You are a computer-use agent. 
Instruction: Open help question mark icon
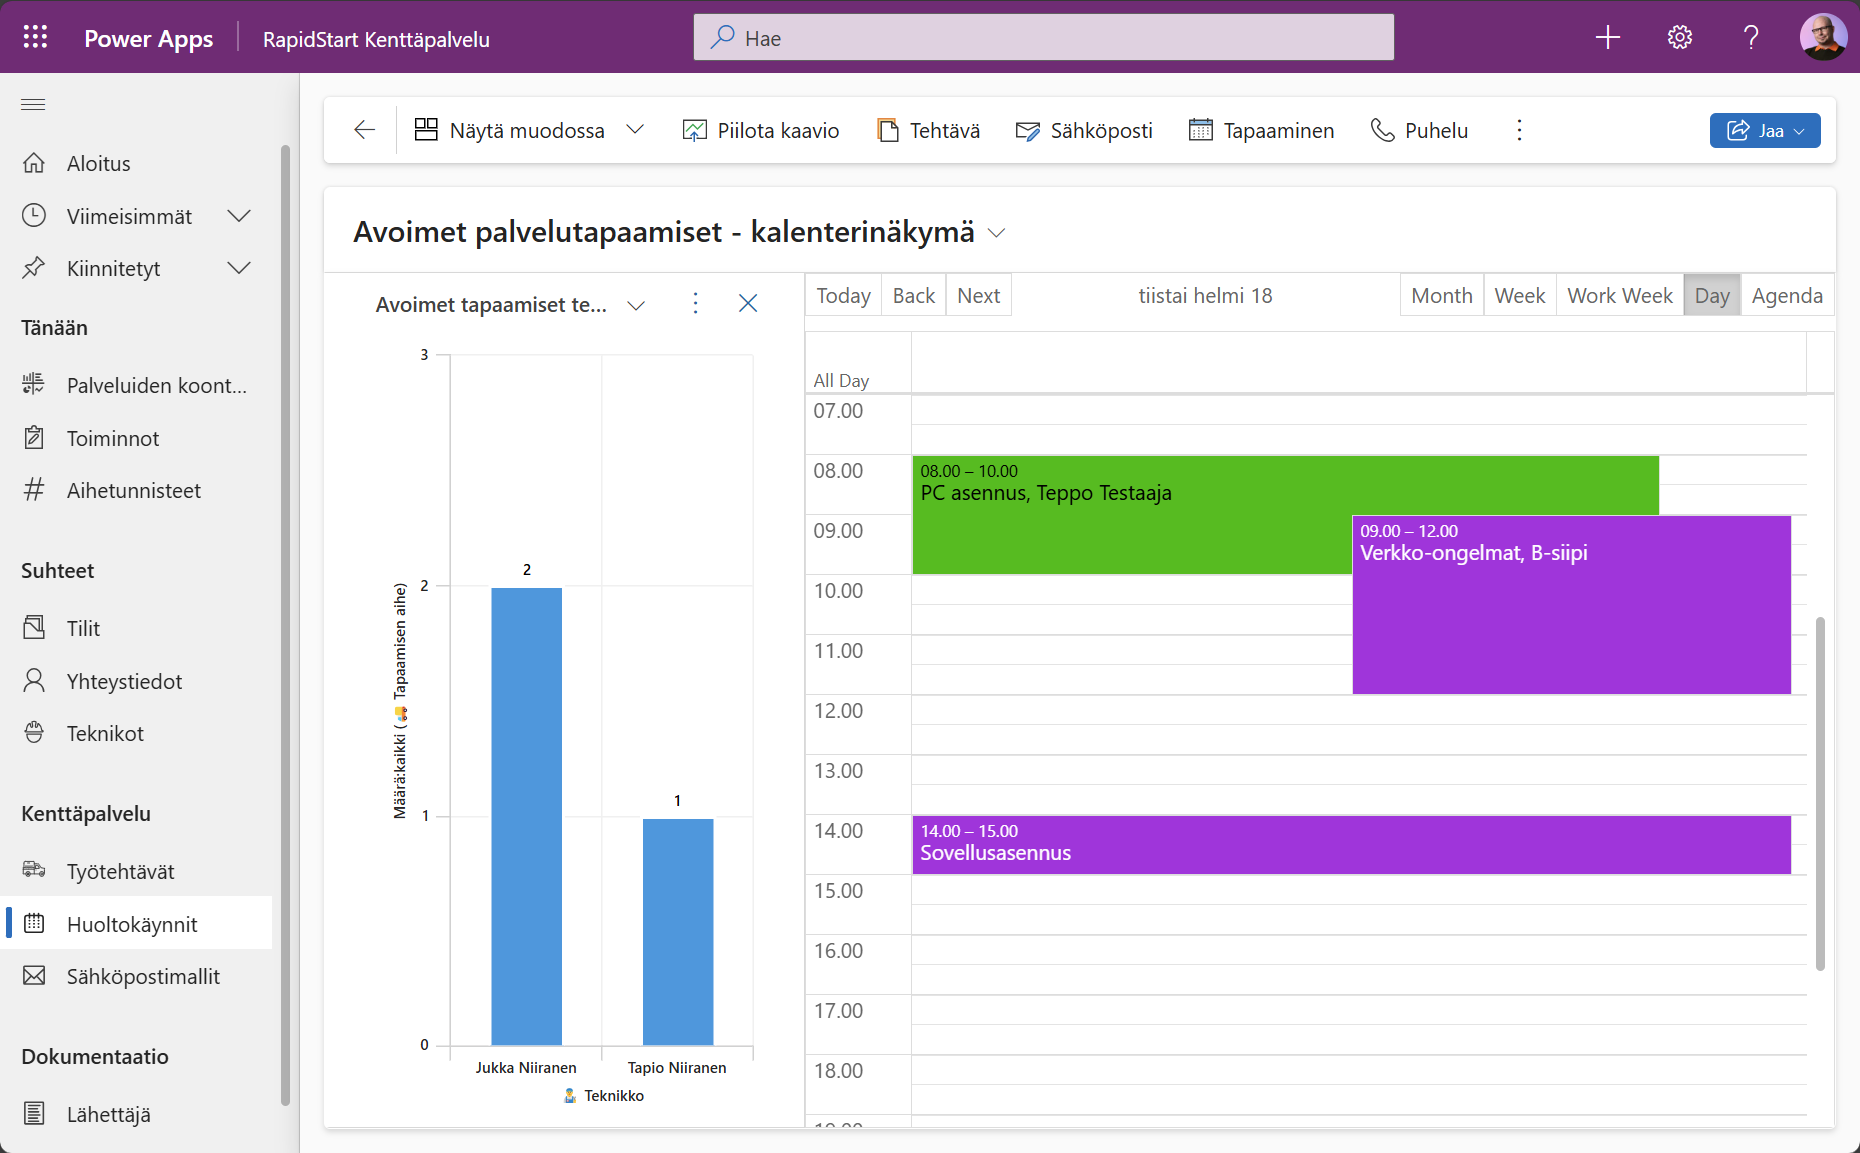1750,38
